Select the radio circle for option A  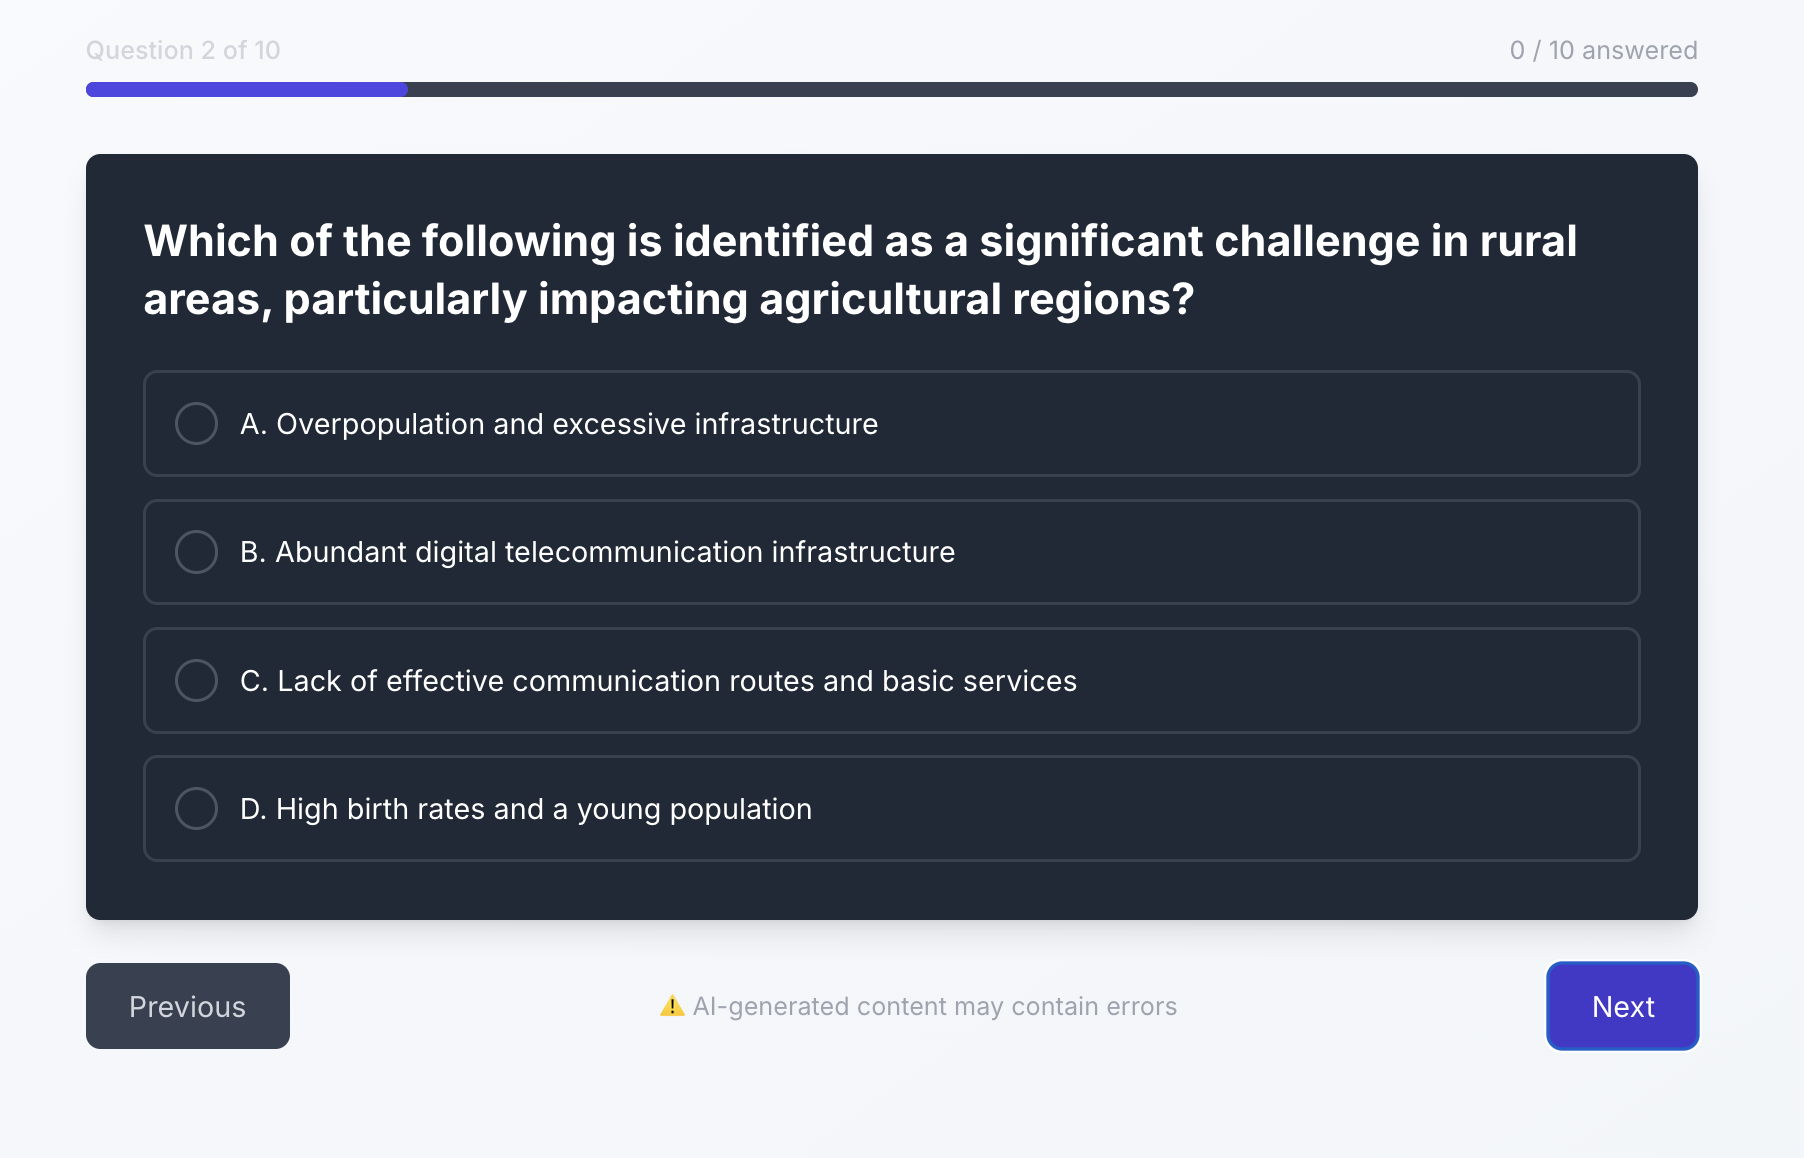(x=196, y=424)
